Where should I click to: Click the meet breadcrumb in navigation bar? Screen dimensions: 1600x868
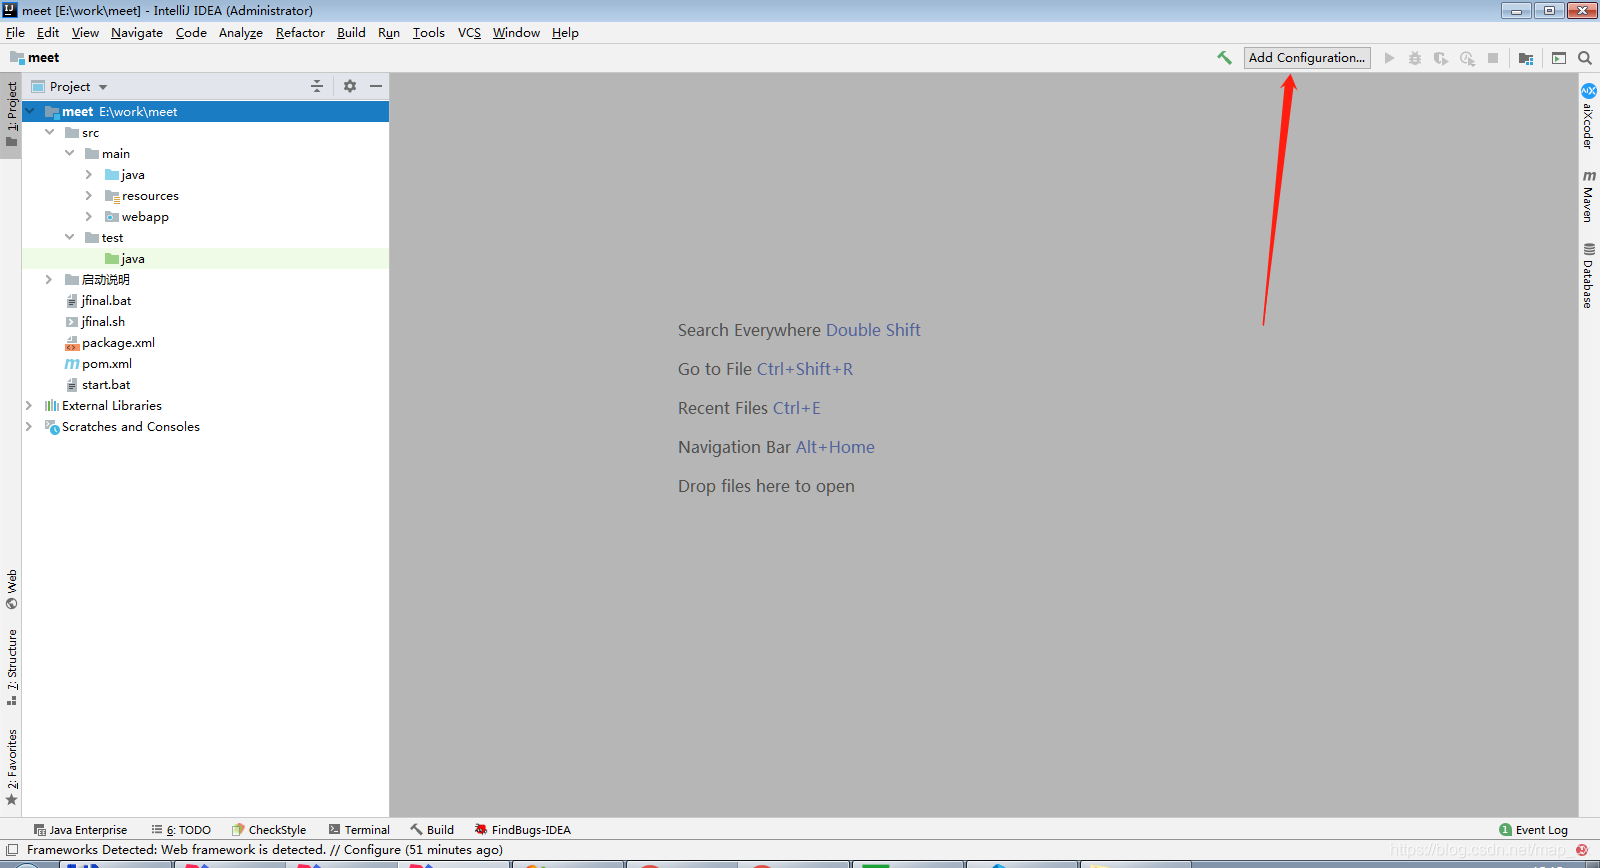35,58
